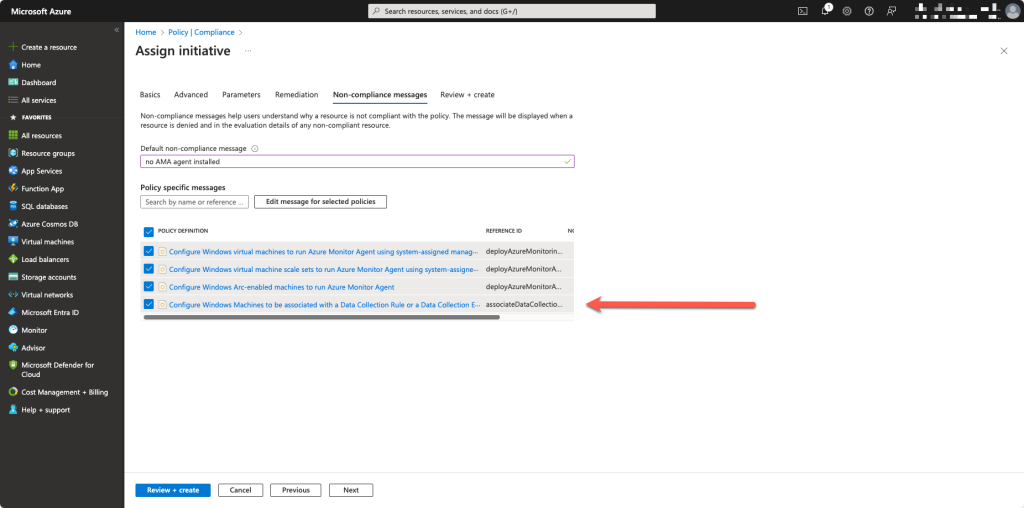Click the Microsoft Azure logo text

tap(41, 11)
